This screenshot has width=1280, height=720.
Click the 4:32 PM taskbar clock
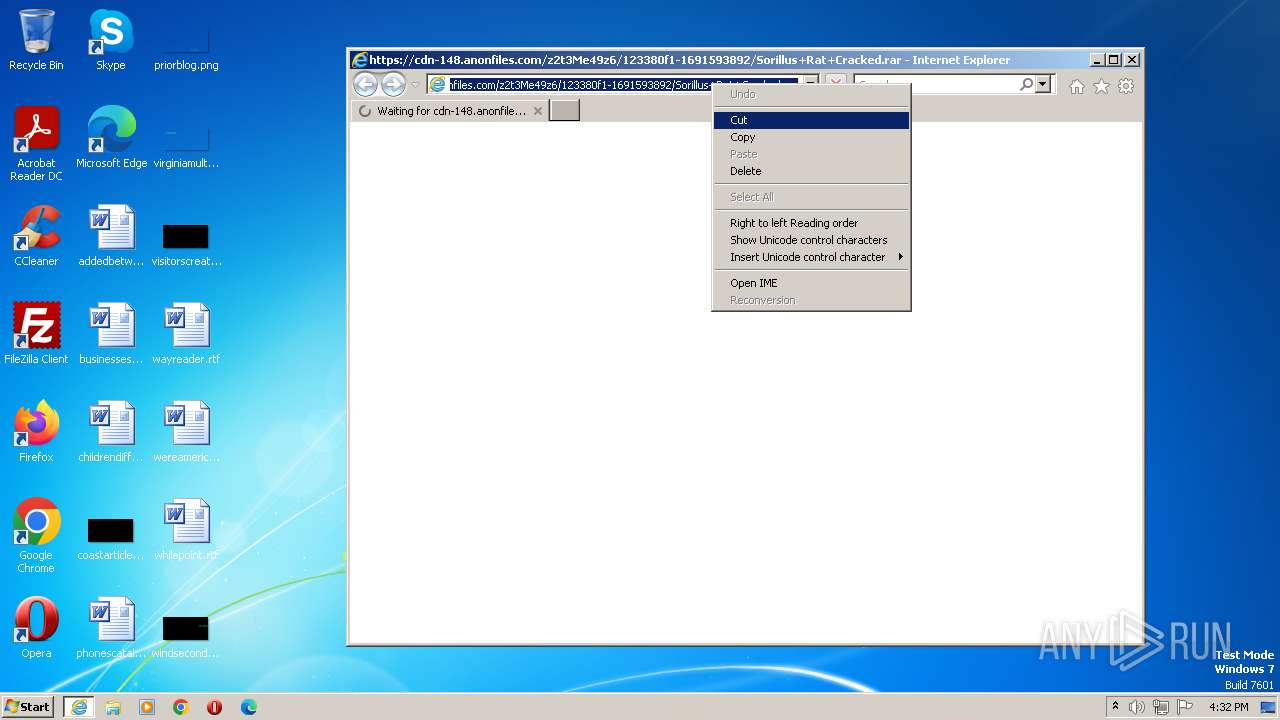[1228, 707]
